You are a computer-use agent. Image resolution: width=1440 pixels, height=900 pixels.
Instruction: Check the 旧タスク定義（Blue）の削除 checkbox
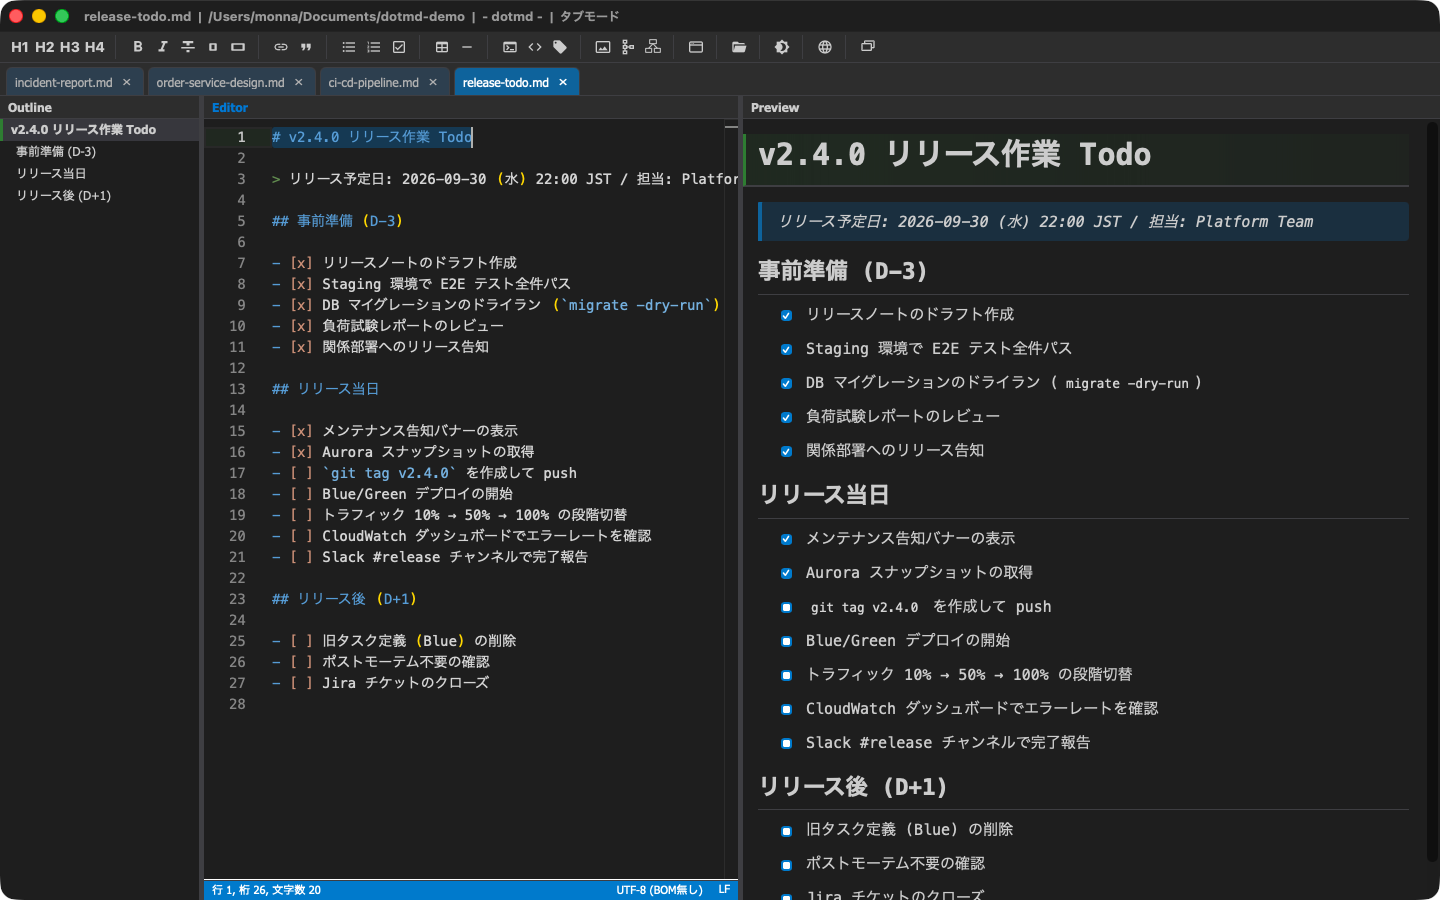786,831
